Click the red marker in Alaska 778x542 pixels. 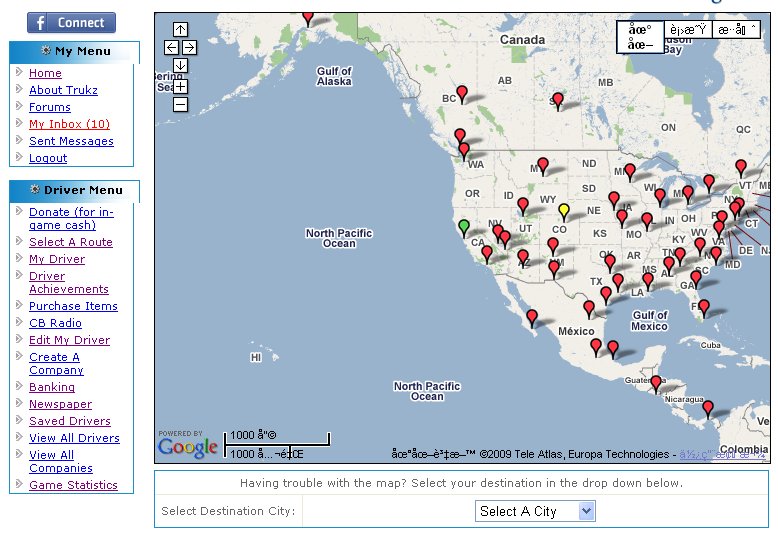tap(308, 18)
